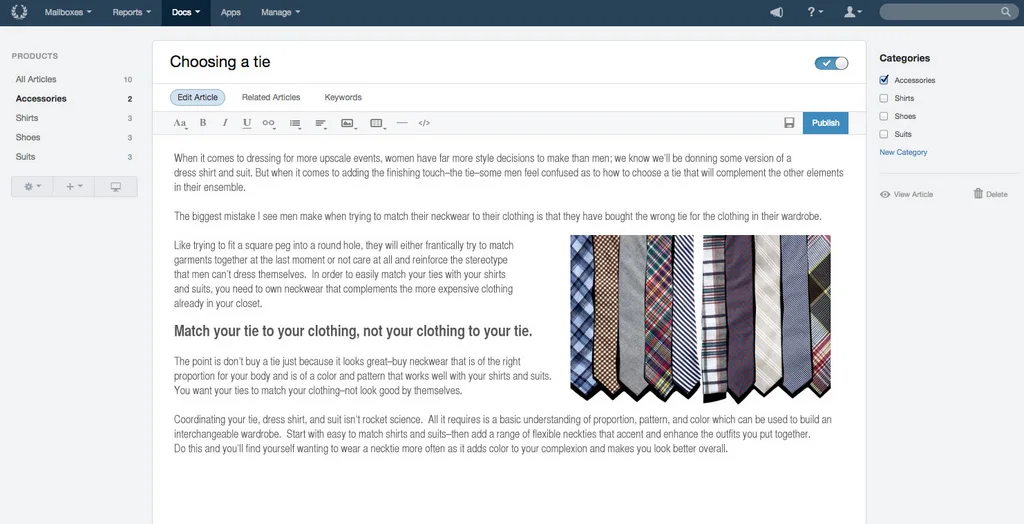Select Shoes in the sidebar
The width and height of the screenshot is (1024, 524).
click(74, 137)
